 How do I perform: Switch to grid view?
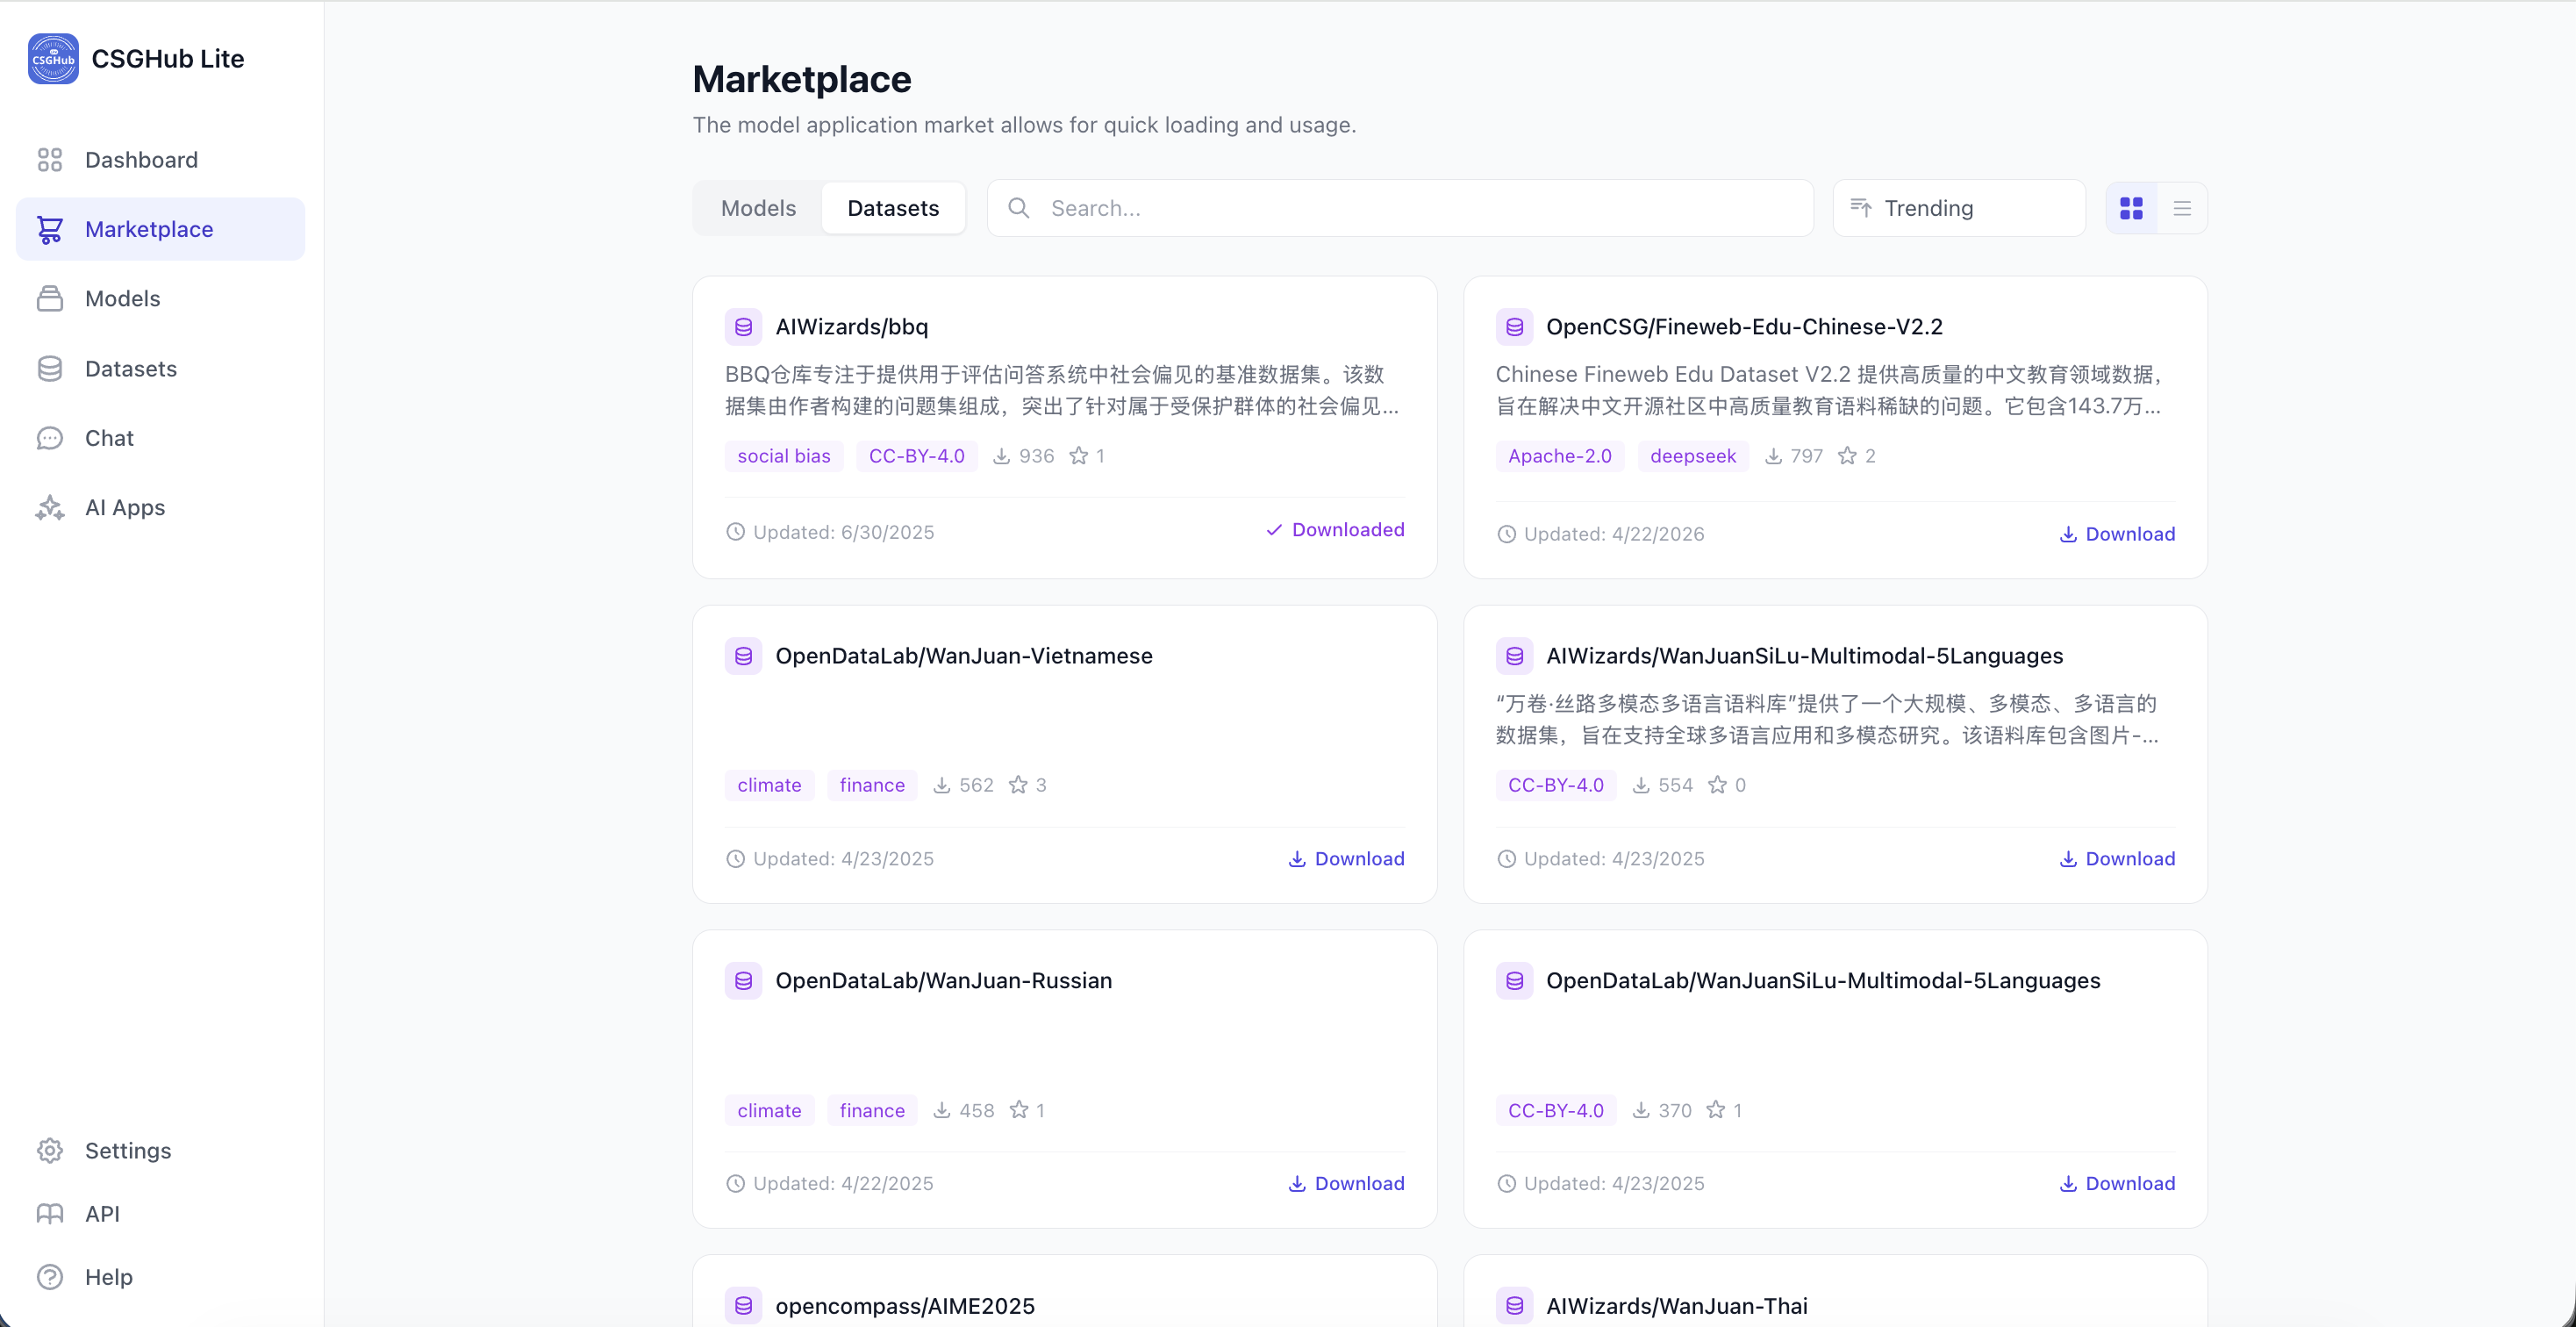pyautogui.click(x=2131, y=208)
